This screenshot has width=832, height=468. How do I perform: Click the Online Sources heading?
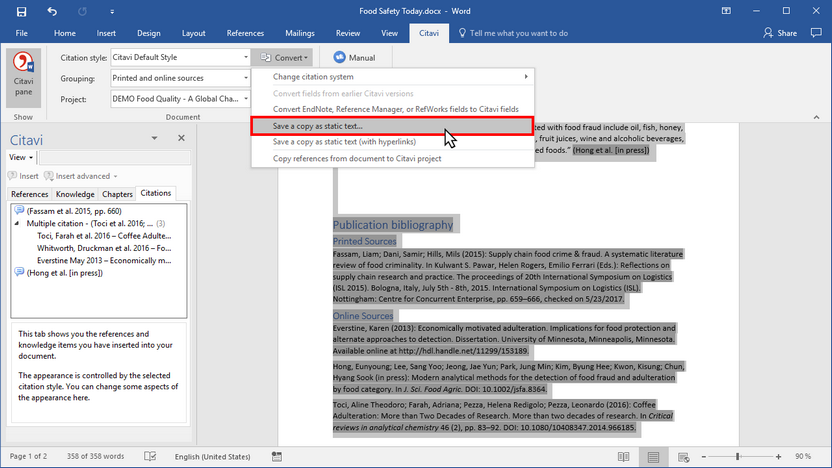pyautogui.click(x=363, y=316)
